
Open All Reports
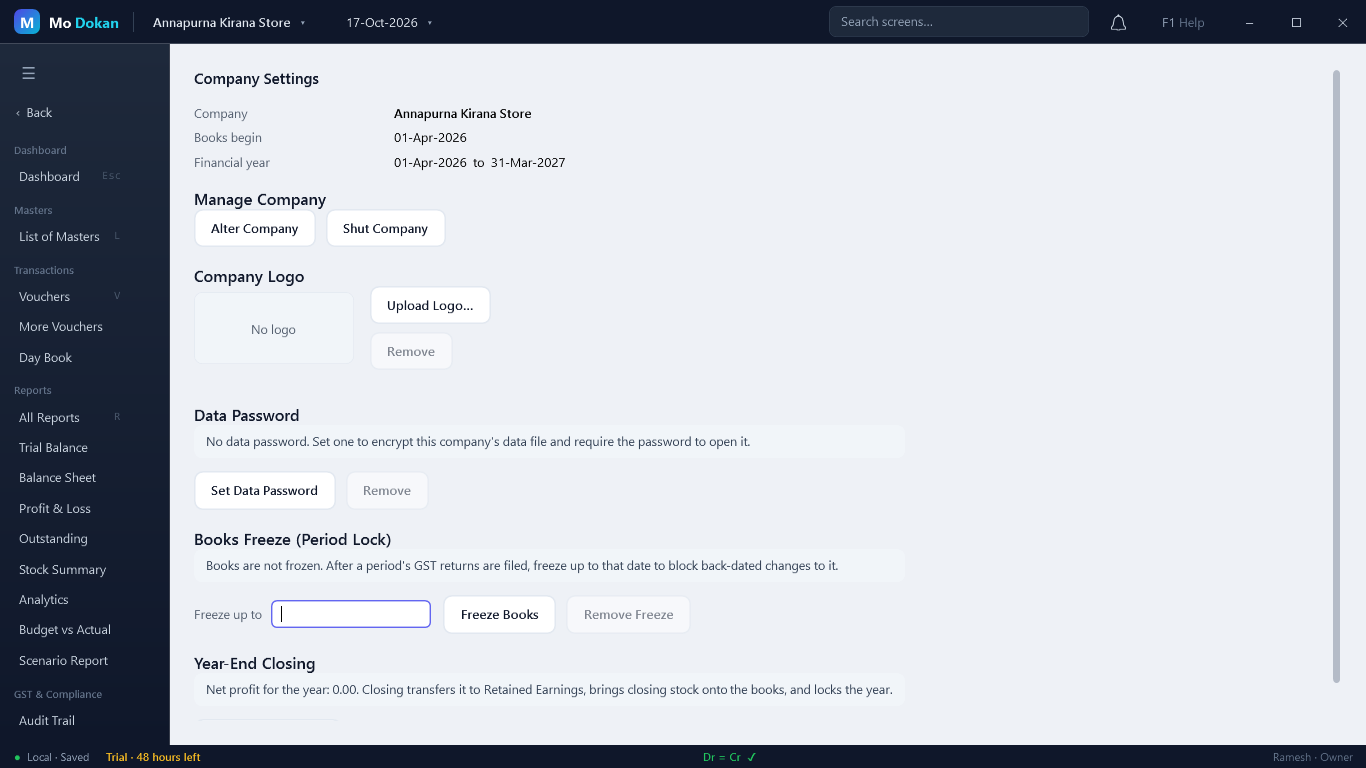pos(69,417)
